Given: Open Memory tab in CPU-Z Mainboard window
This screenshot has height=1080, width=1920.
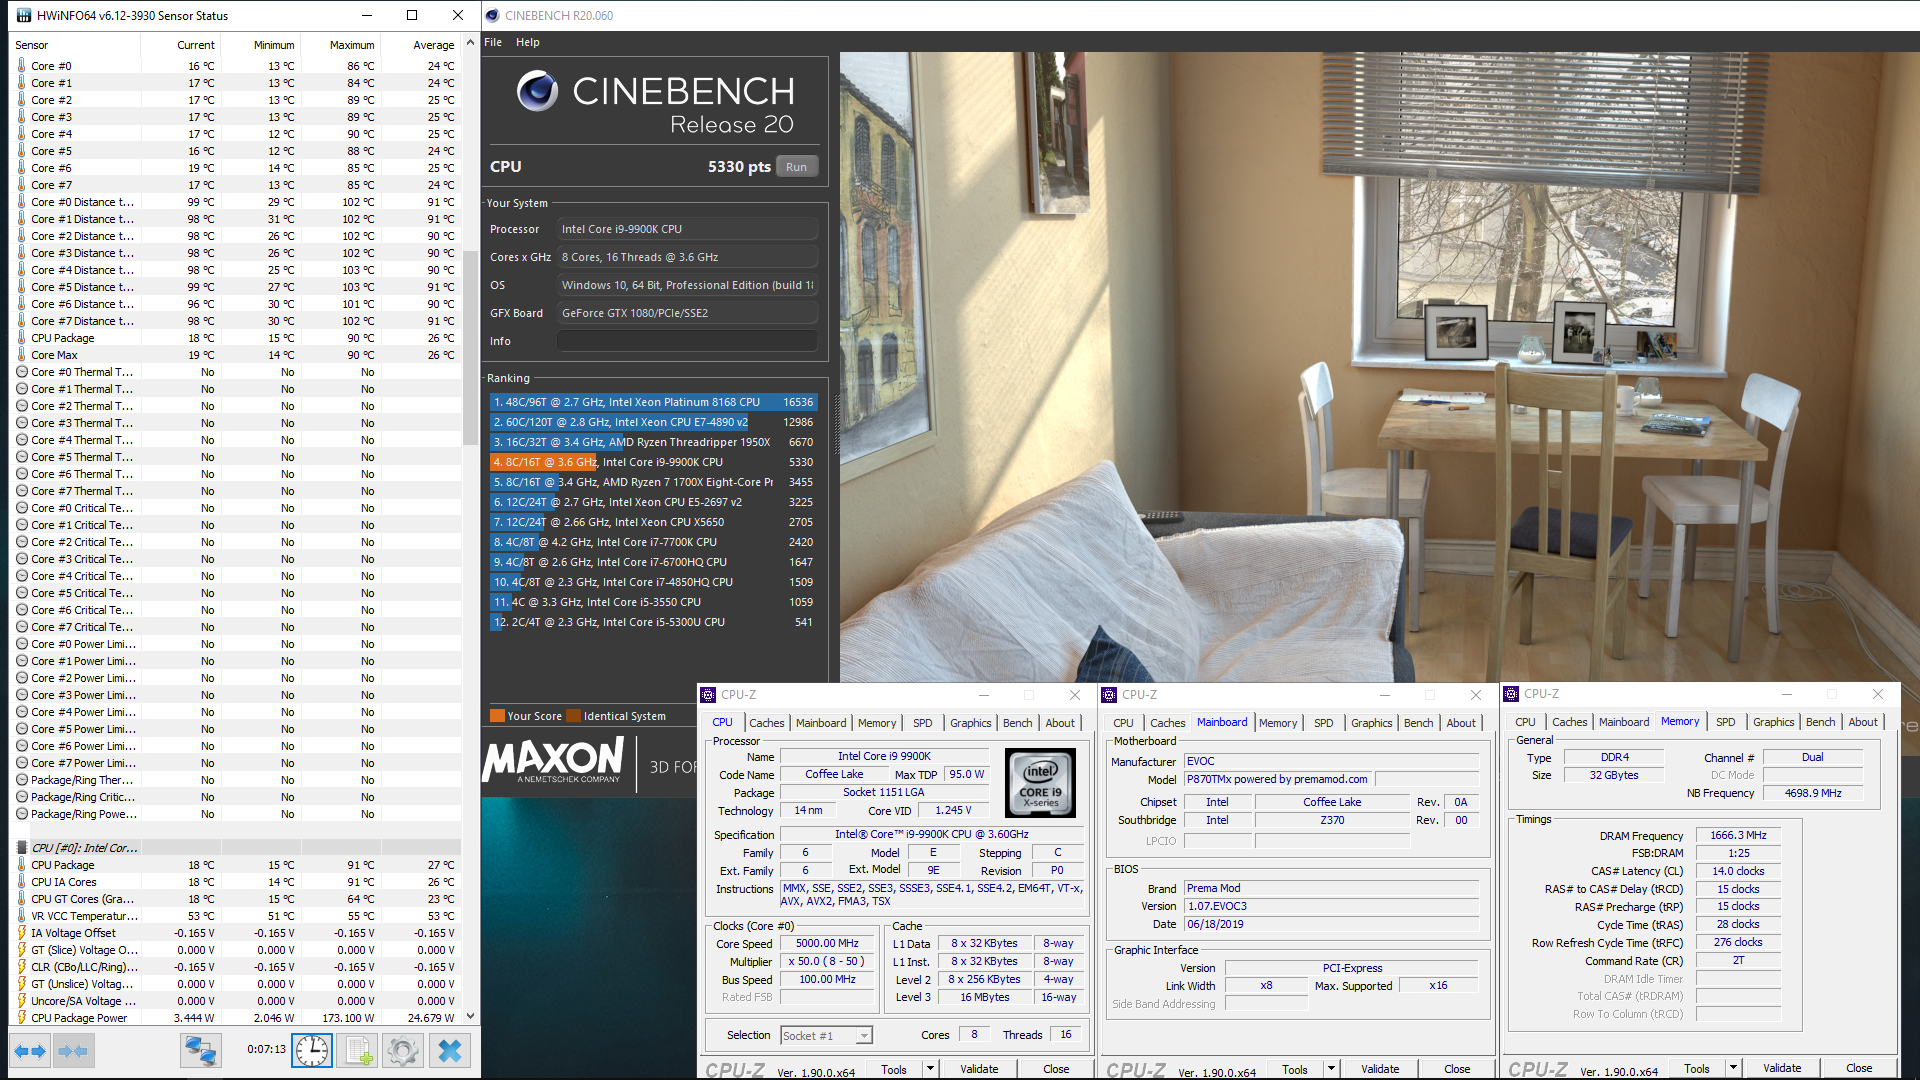Looking at the screenshot, I should tap(1278, 723).
